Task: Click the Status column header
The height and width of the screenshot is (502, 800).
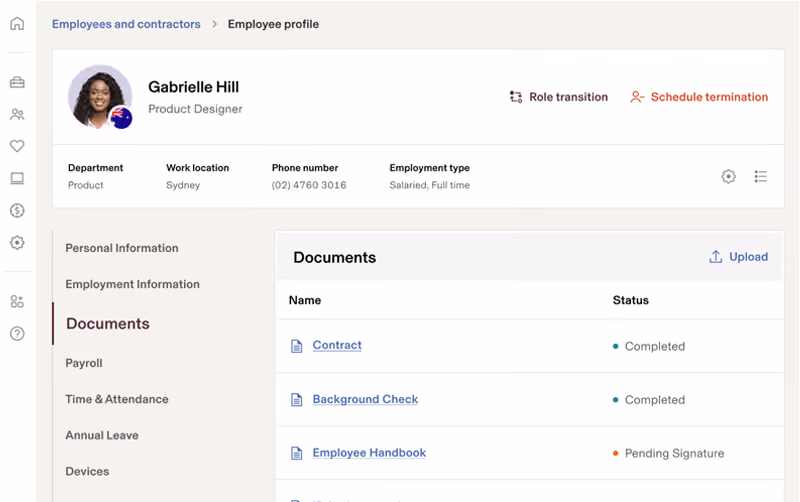Action: [631, 300]
